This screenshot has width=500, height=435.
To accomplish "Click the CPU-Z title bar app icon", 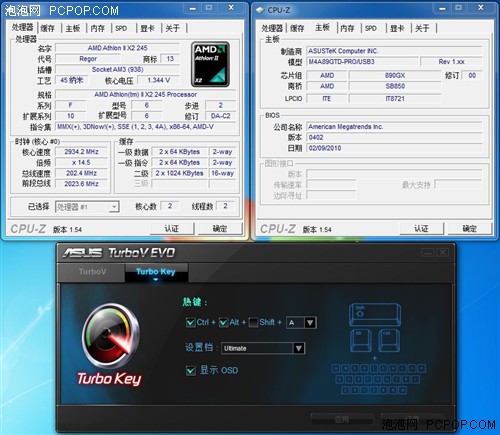I will pyautogui.click(x=260, y=10).
